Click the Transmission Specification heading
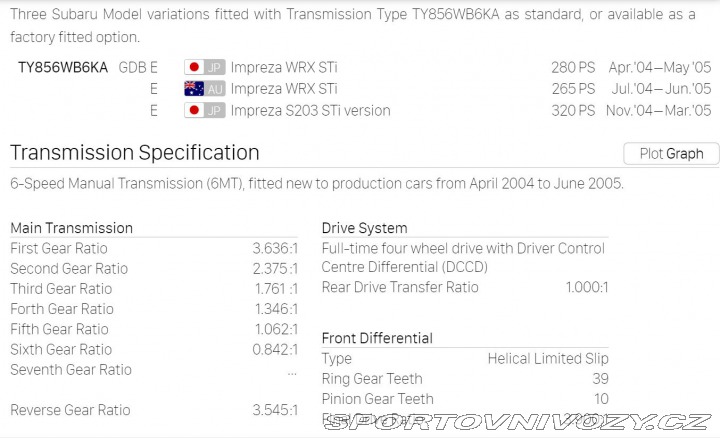Image resolution: width=720 pixels, height=438 pixels. point(135,152)
